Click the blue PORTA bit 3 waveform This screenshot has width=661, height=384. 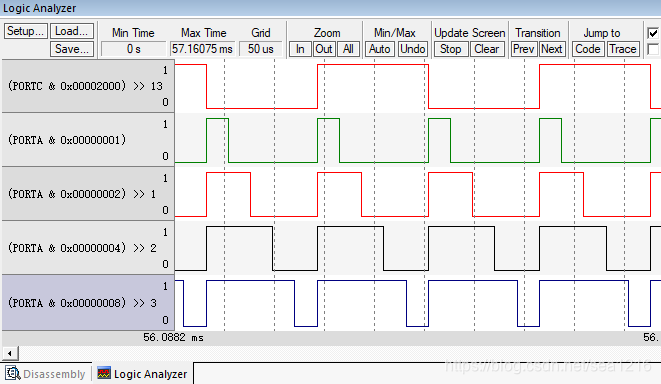point(418,303)
